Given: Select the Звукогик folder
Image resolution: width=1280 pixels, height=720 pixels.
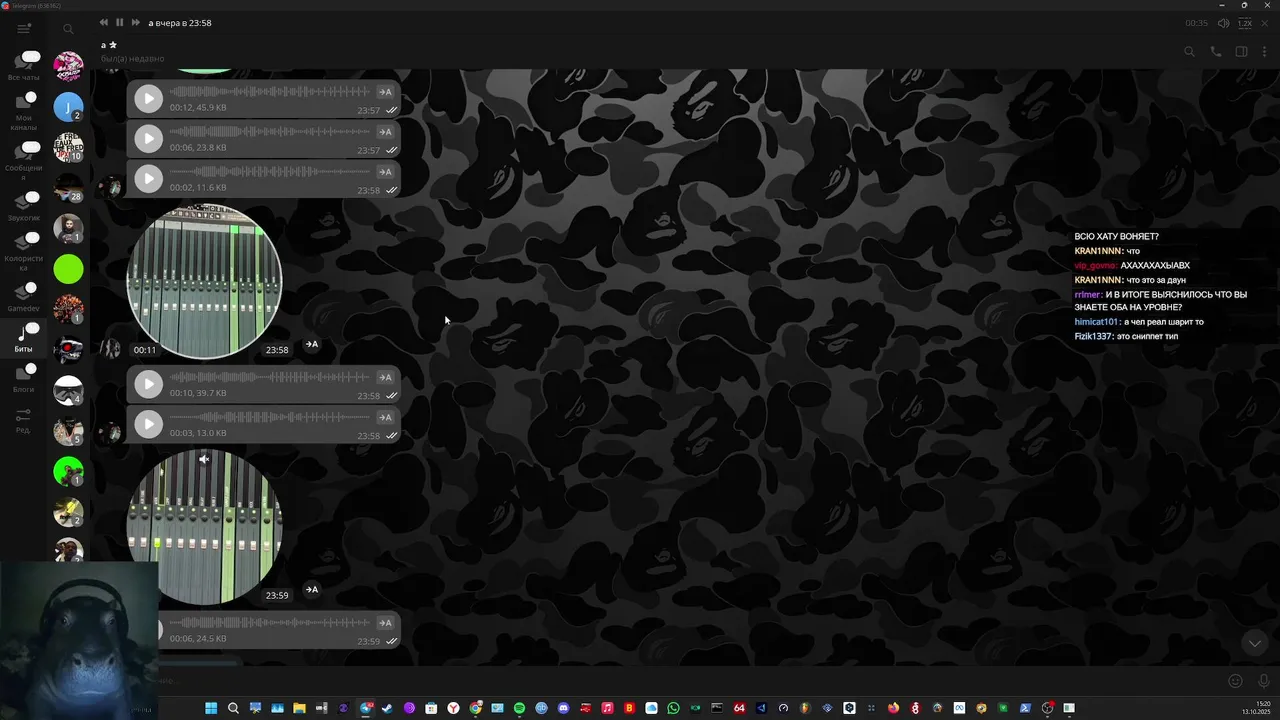Looking at the screenshot, I should 24,206.
